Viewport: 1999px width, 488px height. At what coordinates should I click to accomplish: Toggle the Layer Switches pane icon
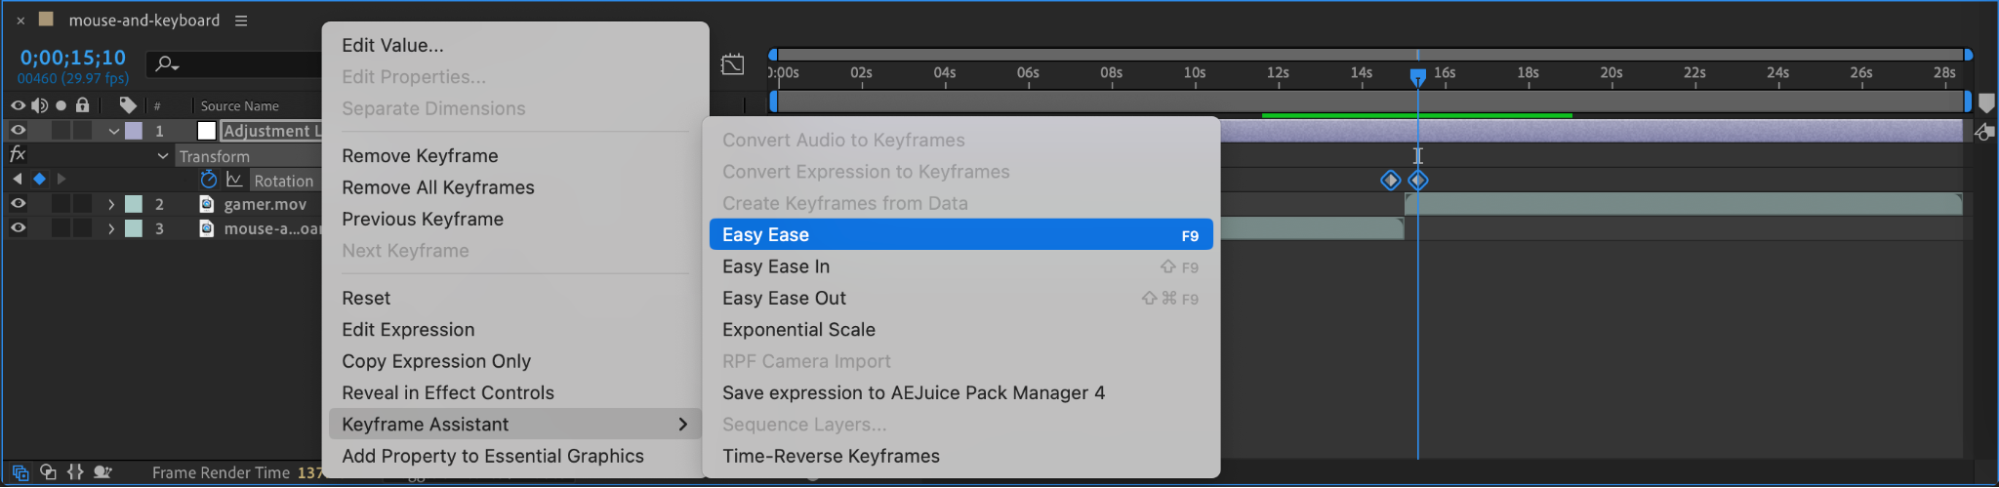click(20, 472)
